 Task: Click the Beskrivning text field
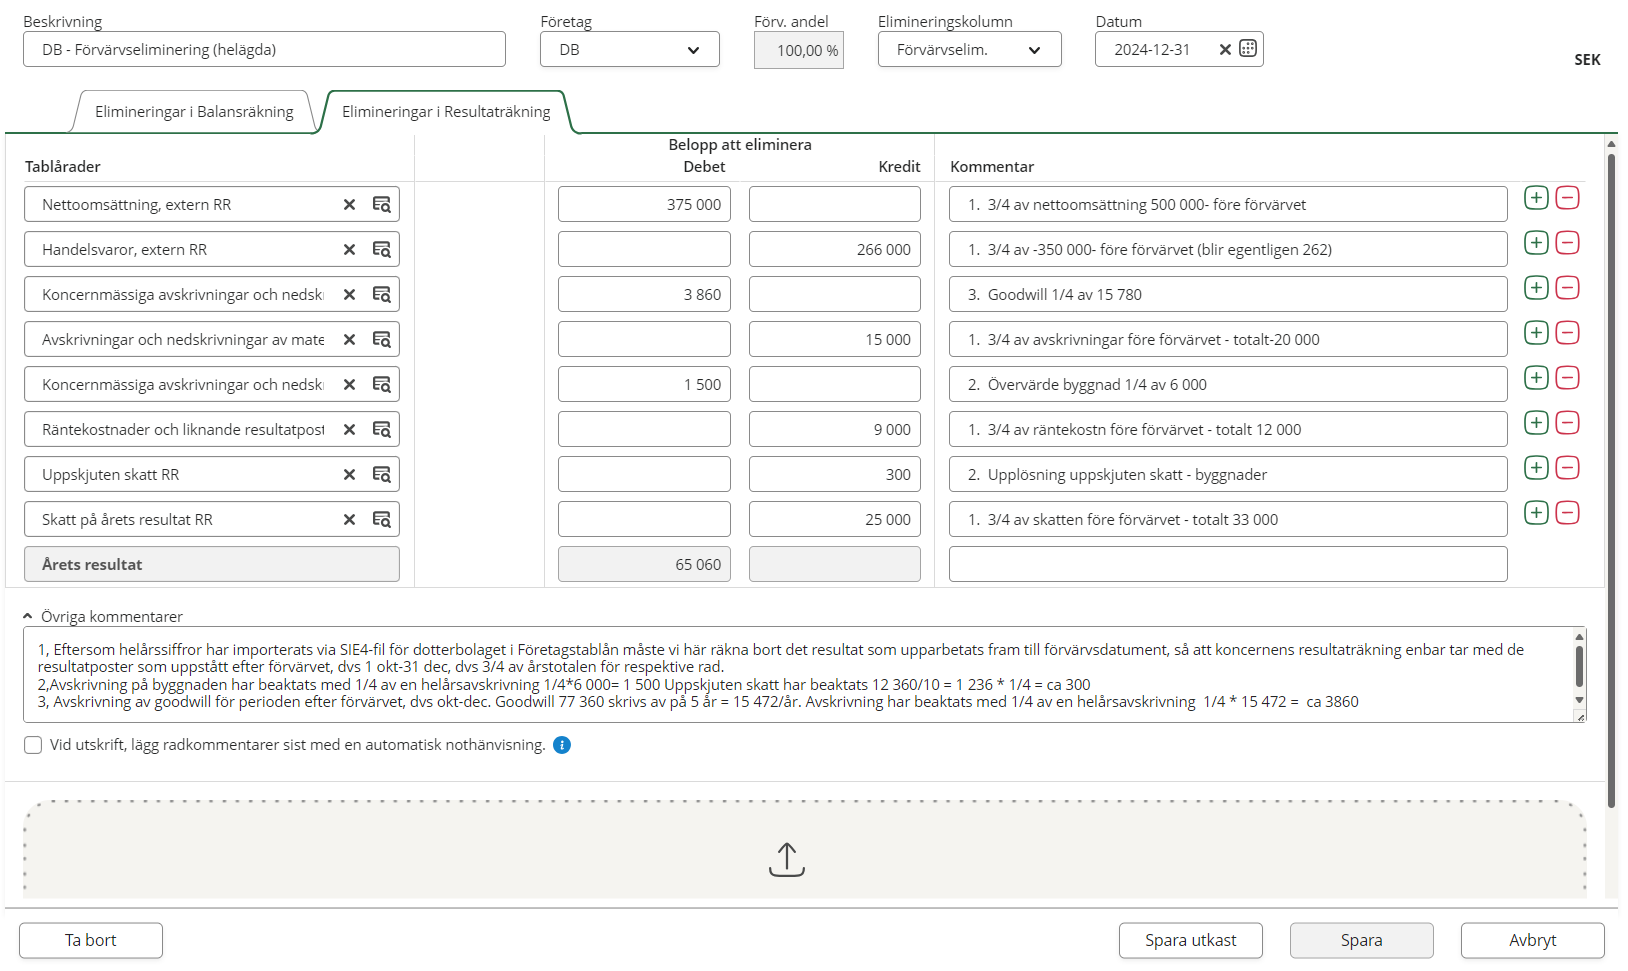264,50
